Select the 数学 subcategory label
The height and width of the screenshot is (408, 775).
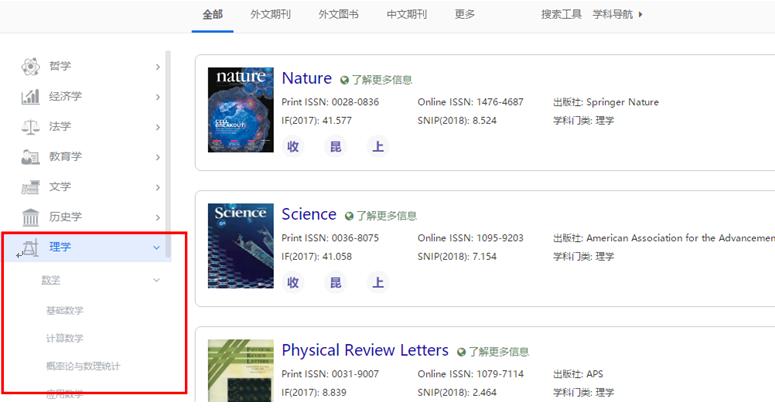[51, 280]
